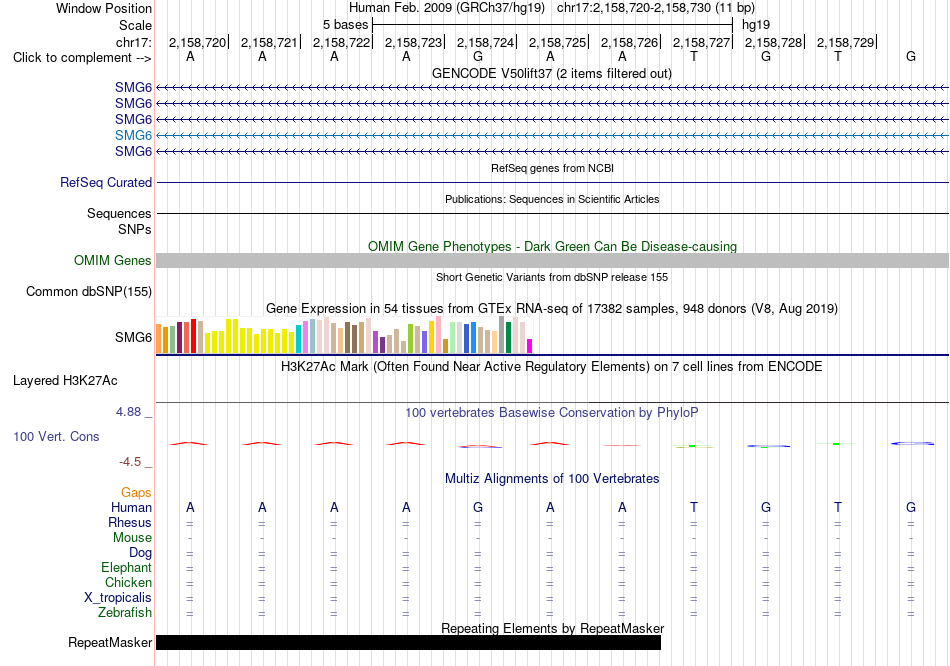The width and height of the screenshot is (950, 666).
Task: Click the first SMG6 GENCODE transcript label
Action: [133, 87]
